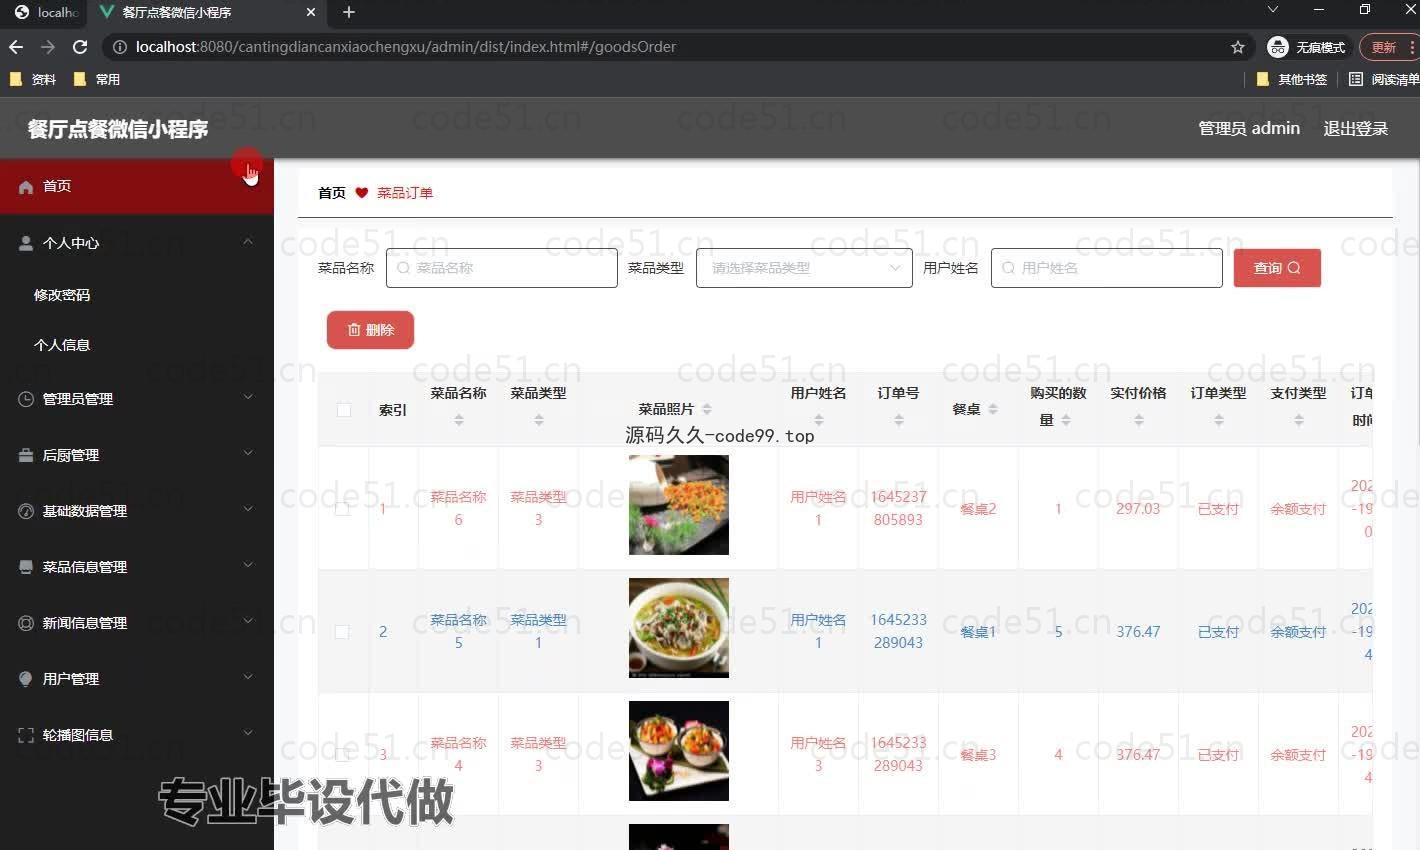1420x850 pixels.
Task: Sort table by 购买的数量 column
Action: [x=1066, y=420]
